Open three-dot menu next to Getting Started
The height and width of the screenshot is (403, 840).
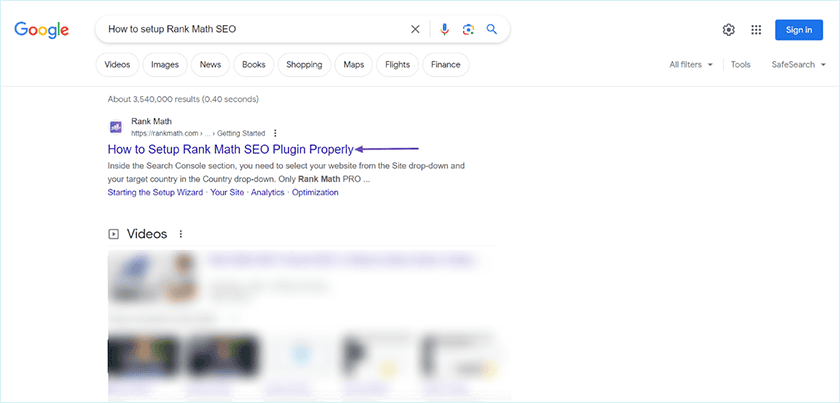click(275, 133)
